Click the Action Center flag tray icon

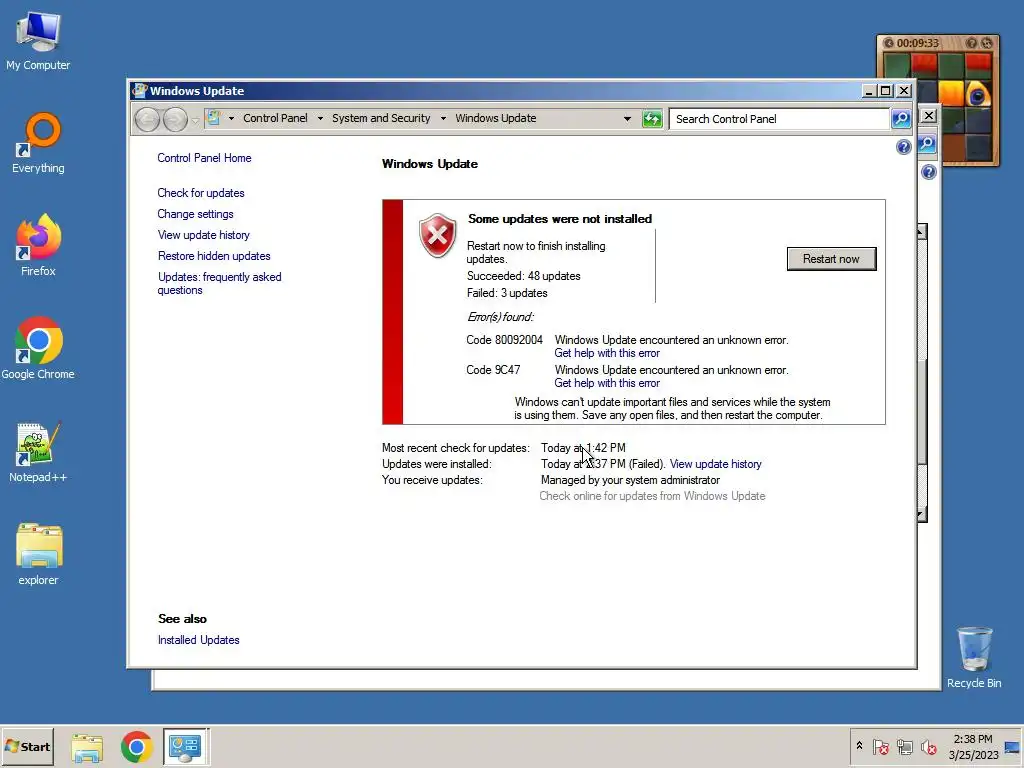pyautogui.click(x=880, y=746)
